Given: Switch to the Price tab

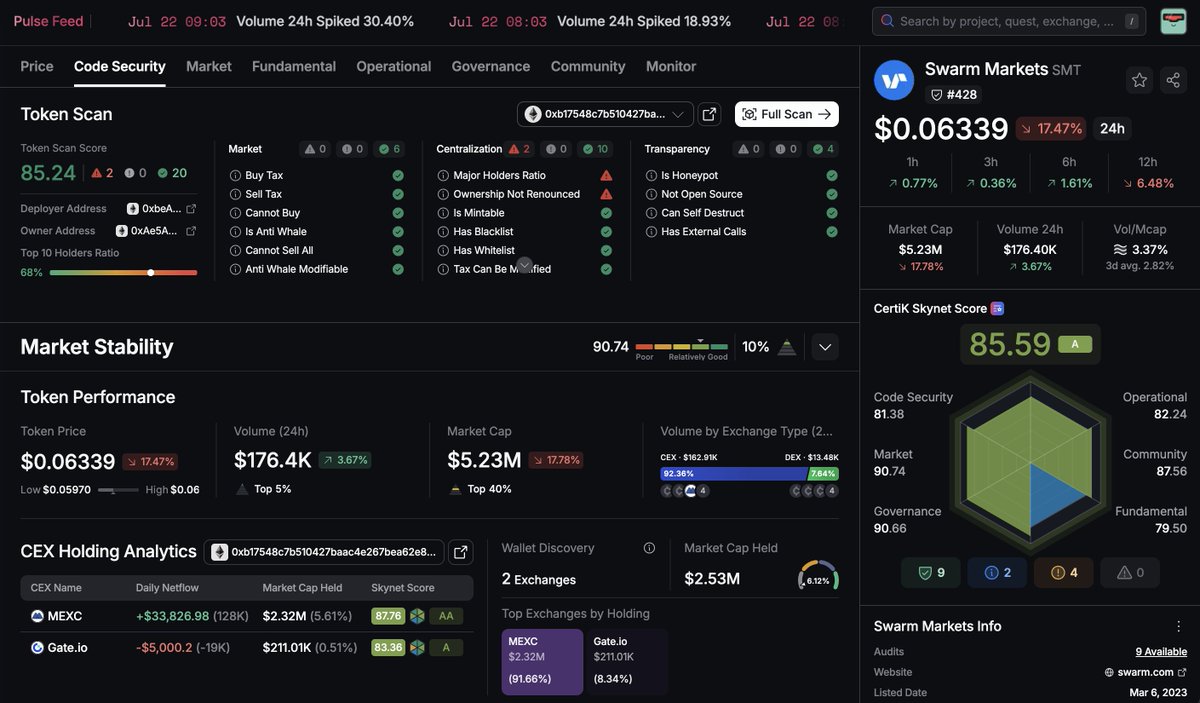Looking at the screenshot, I should tap(37, 66).
